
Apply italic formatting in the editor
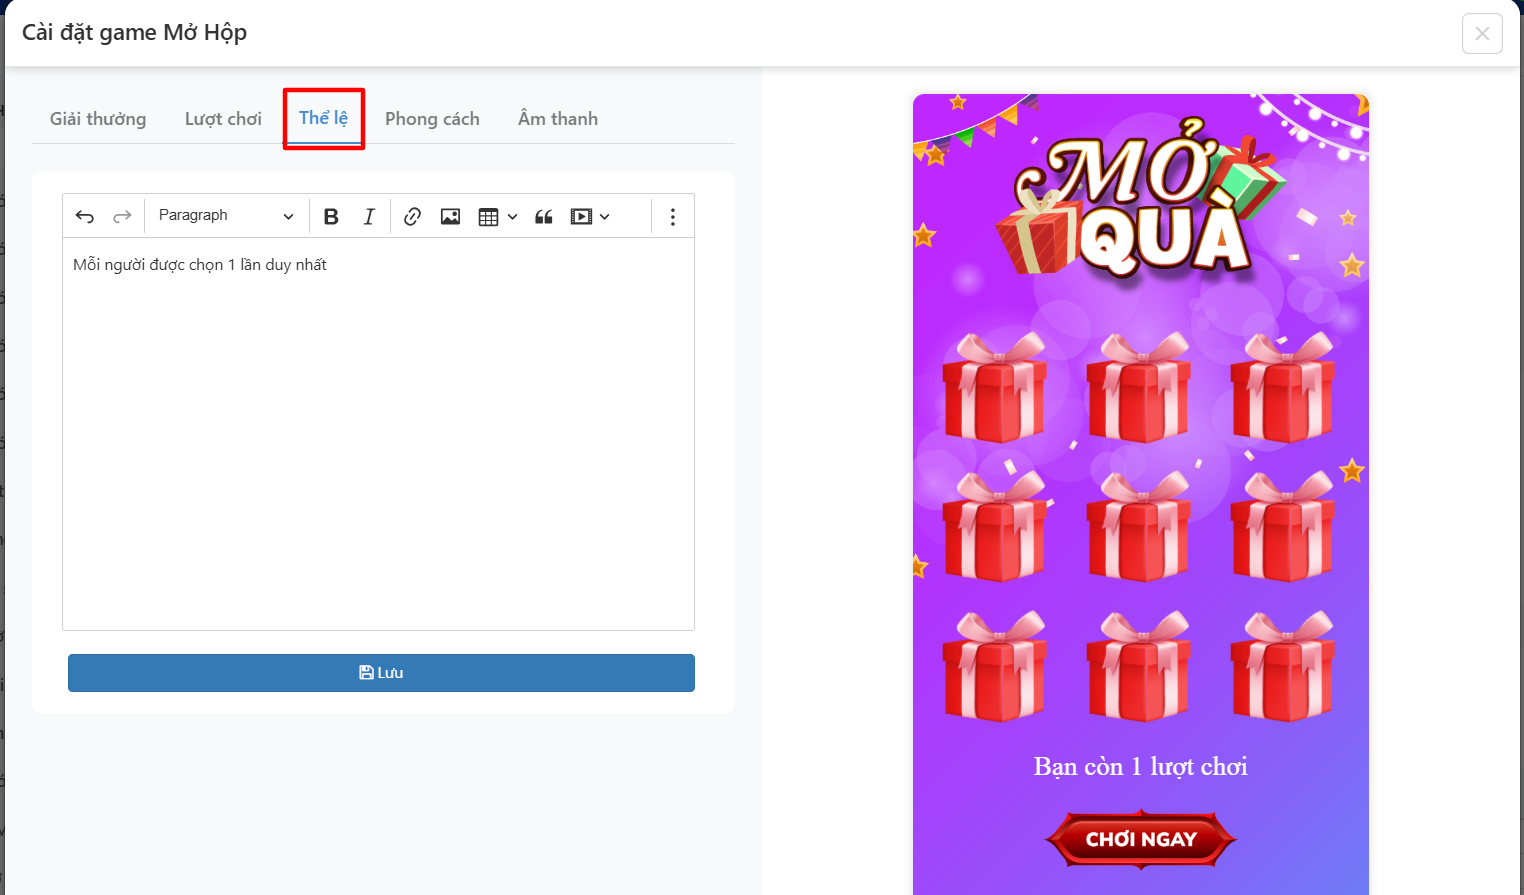click(368, 215)
